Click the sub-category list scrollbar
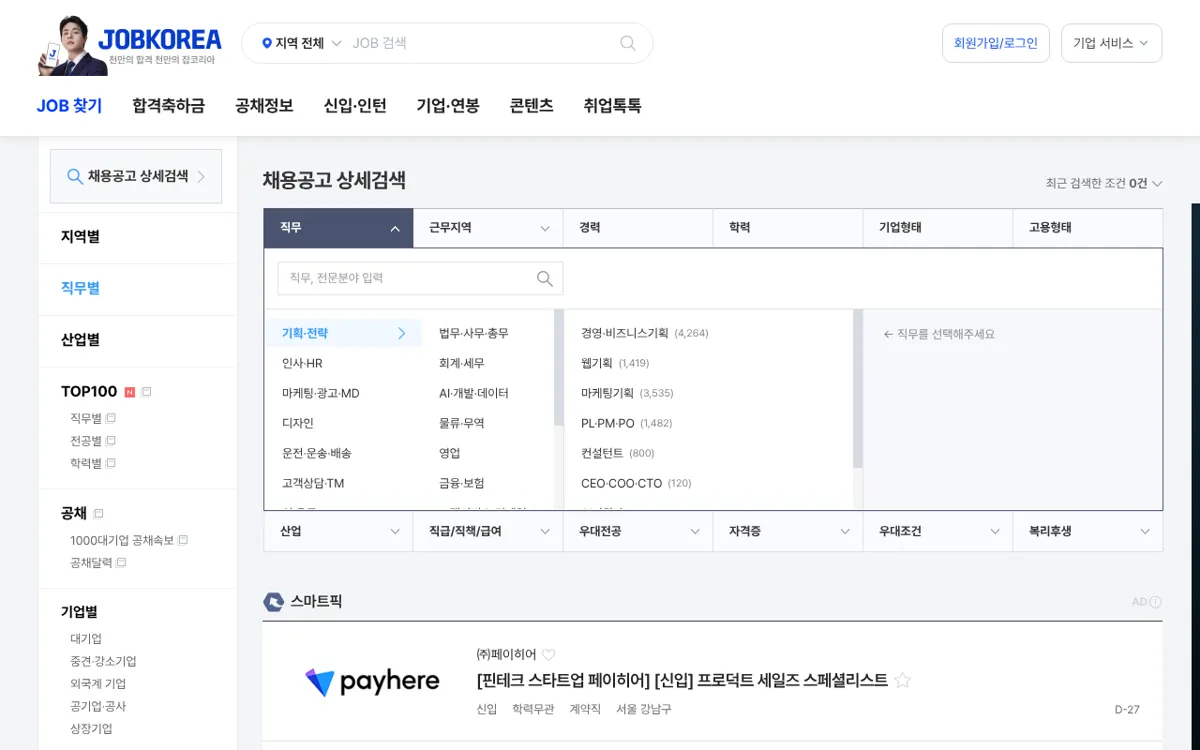Viewport: 1200px width, 750px height. (x=858, y=389)
